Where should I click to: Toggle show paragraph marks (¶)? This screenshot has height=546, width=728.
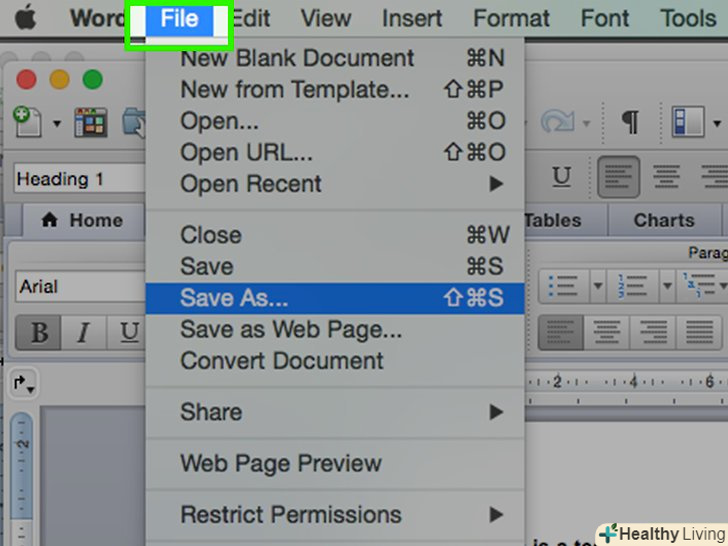click(x=630, y=122)
